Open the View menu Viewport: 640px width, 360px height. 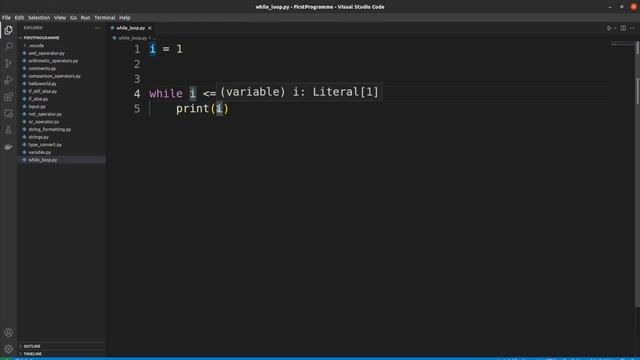point(60,18)
